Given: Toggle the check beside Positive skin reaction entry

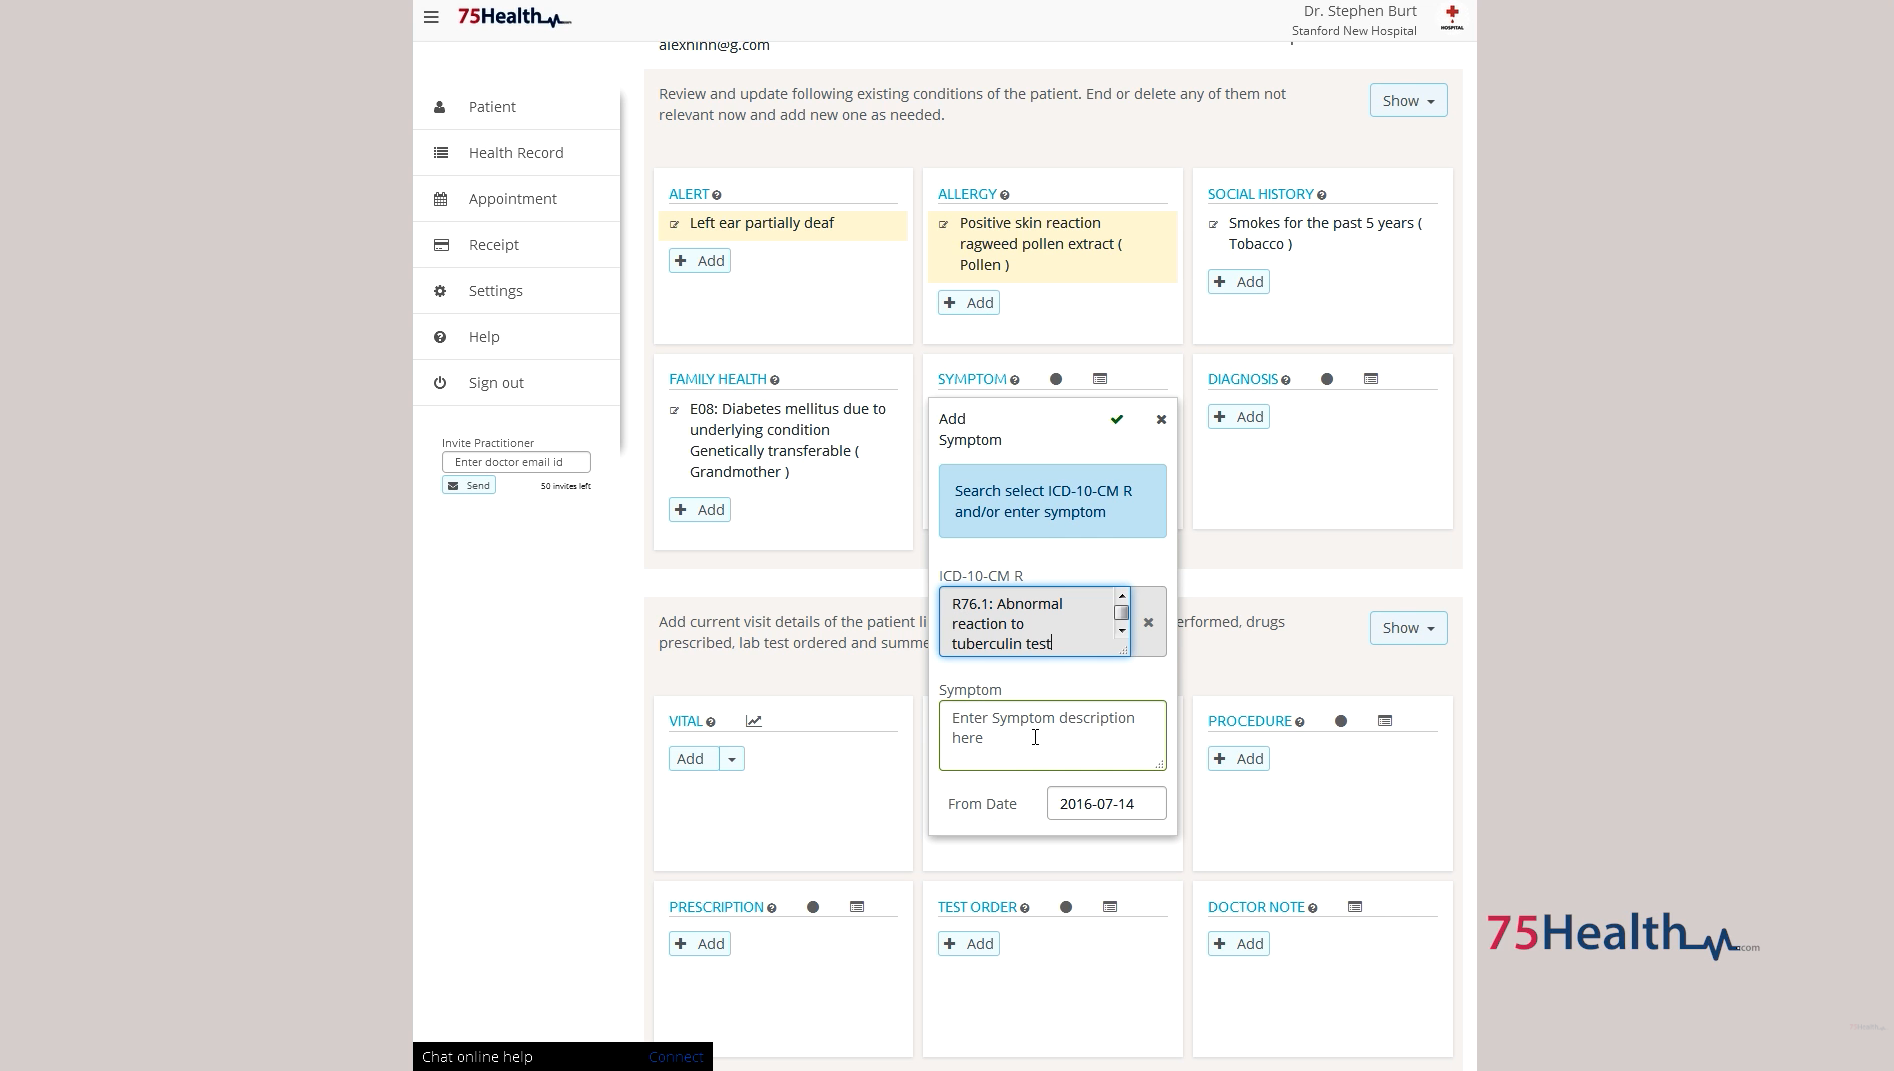Looking at the screenshot, I should [x=945, y=224].
